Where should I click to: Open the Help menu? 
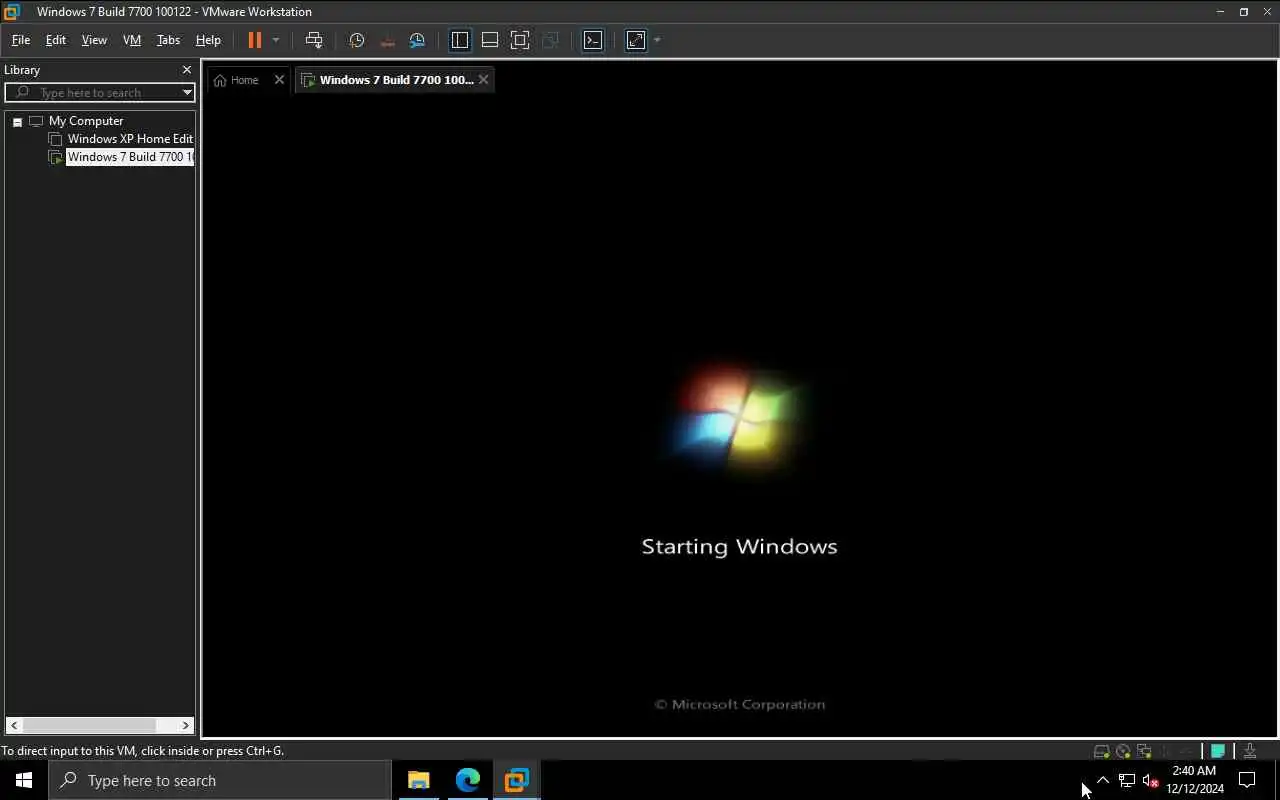(x=208, y=40)
